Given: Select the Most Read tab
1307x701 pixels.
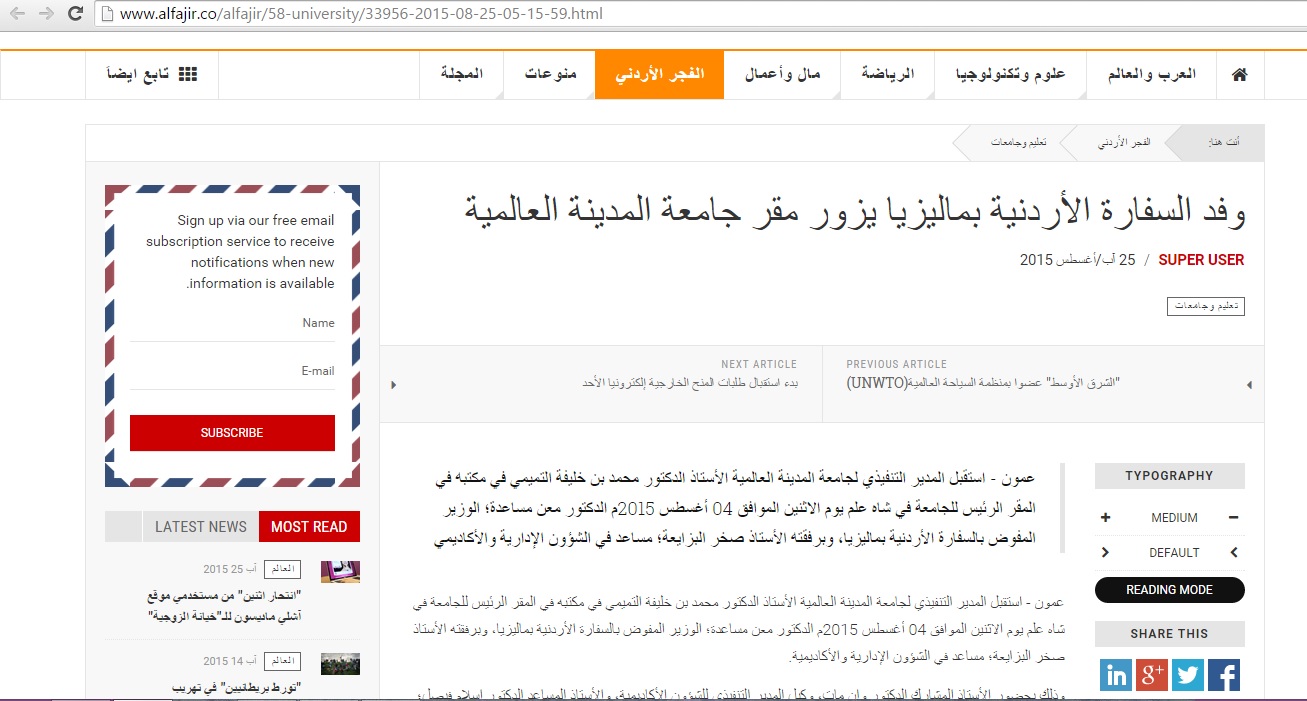Looking at the screenshot, I should pos(309,527).
